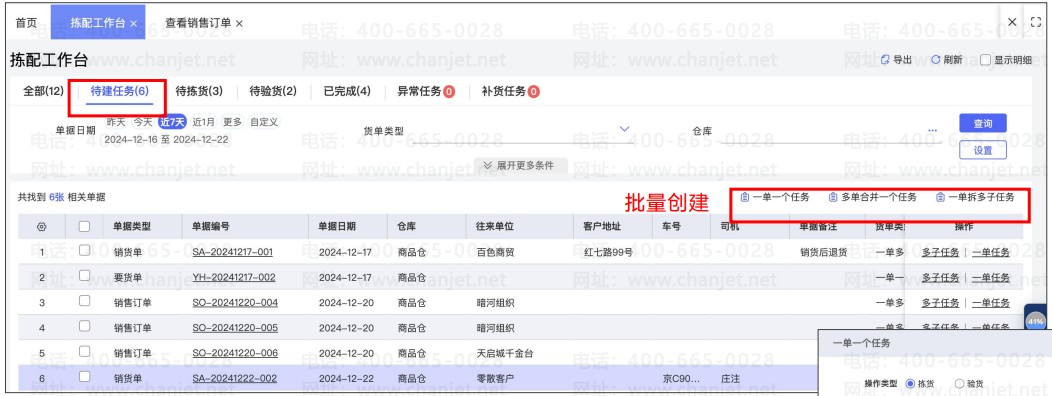Click the blue 查询 button
This screenshot has height=396, width=1052.
pyautogui.click(x=983, y=123)
